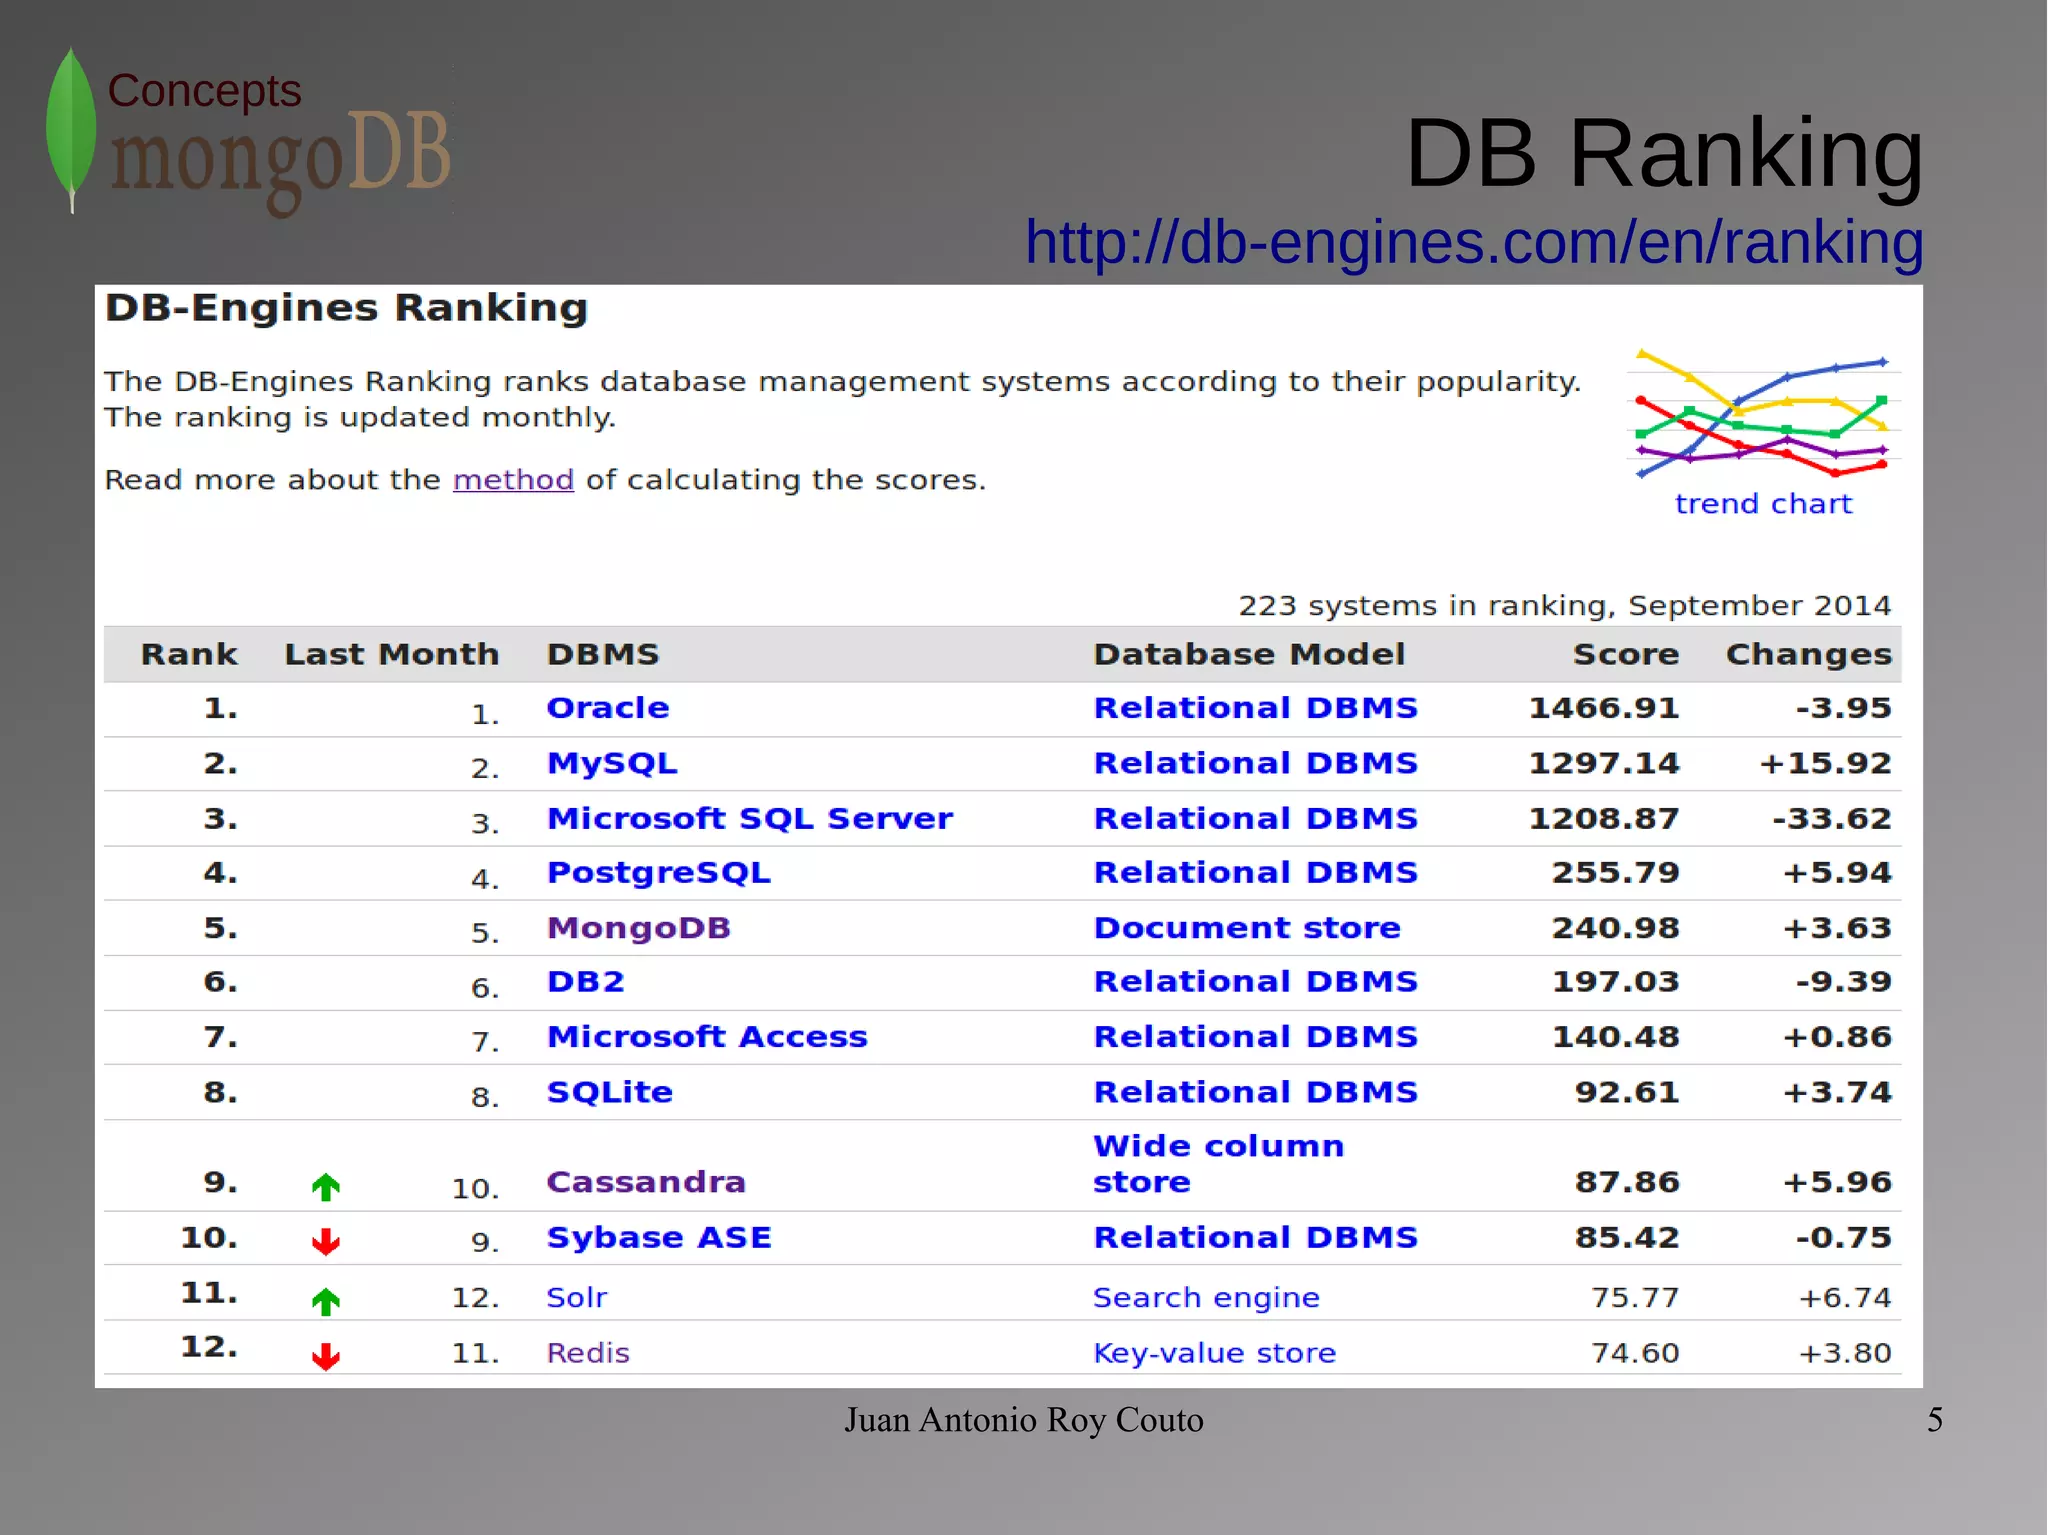Open Relational DBMS link in DB2 row
This screenshot has height=1535, width=2048.
[1256, 982]
